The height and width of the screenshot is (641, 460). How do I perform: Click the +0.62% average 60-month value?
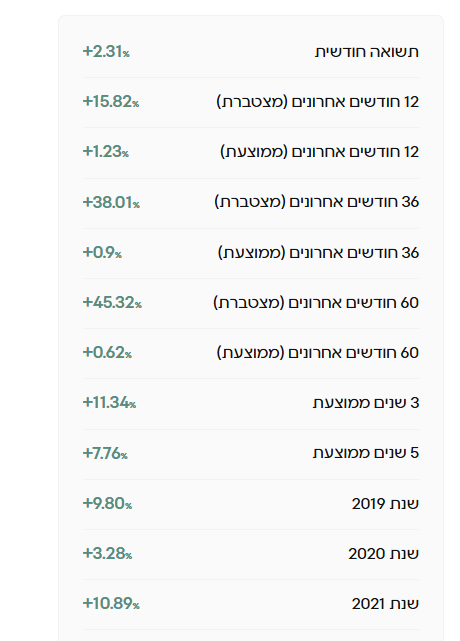[107, 352]
